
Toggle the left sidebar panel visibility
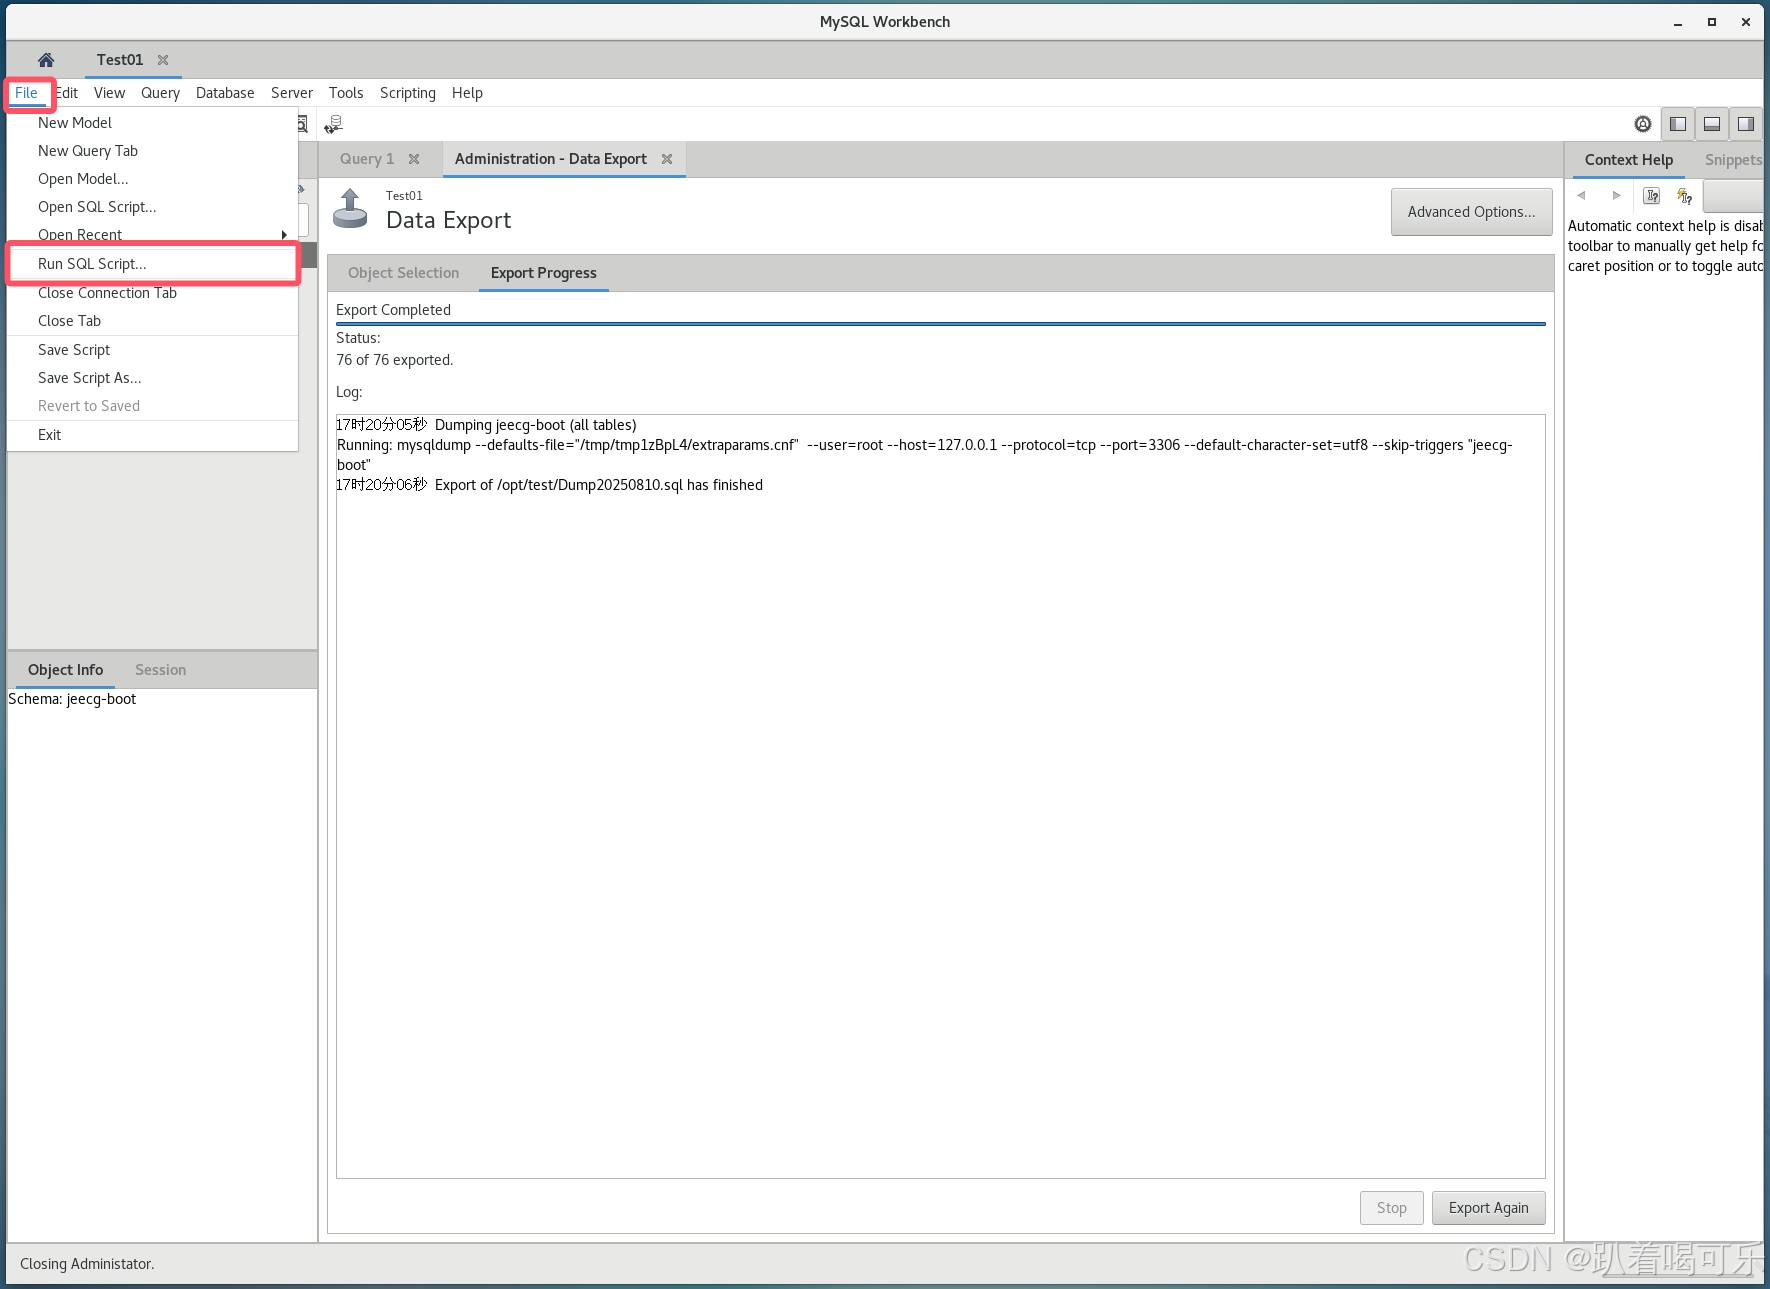coord(1678,124)
